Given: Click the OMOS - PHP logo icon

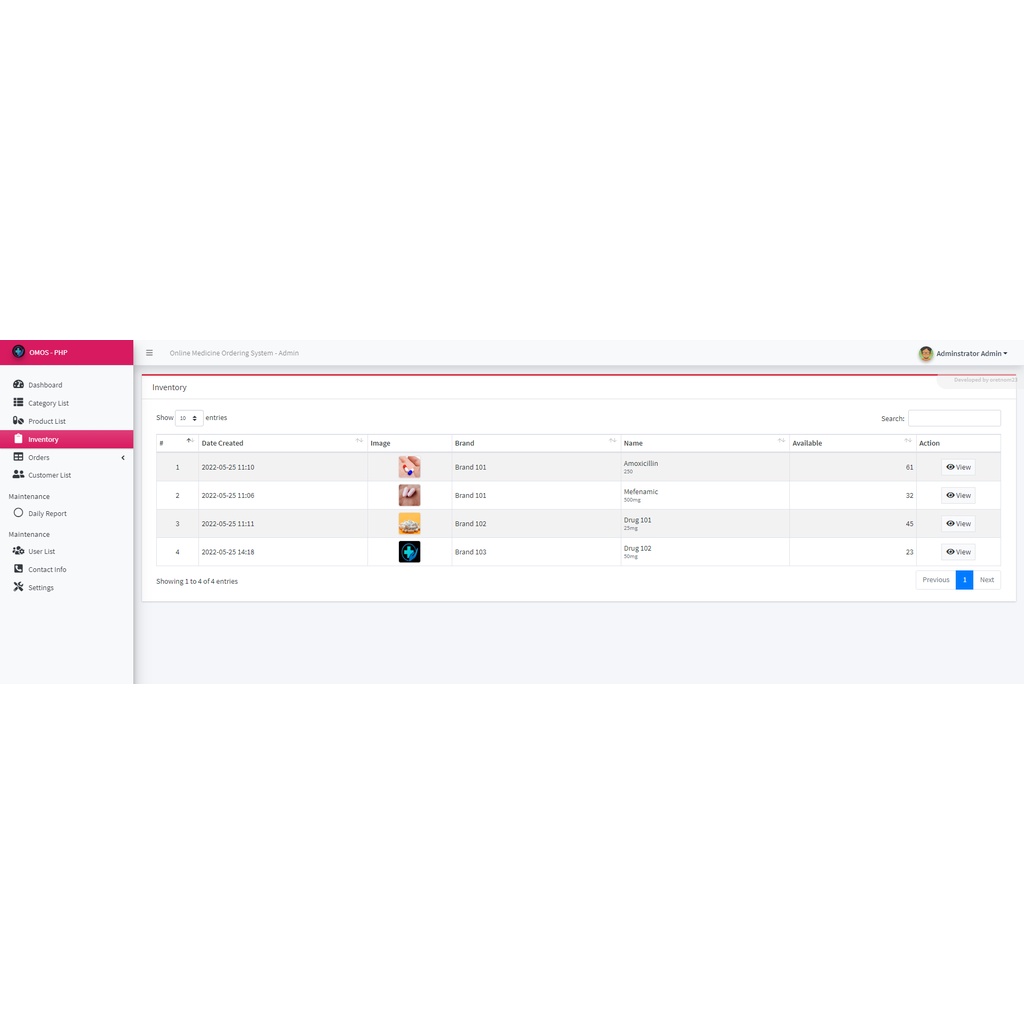Looking at the screenshot, I should coord(18,351).
